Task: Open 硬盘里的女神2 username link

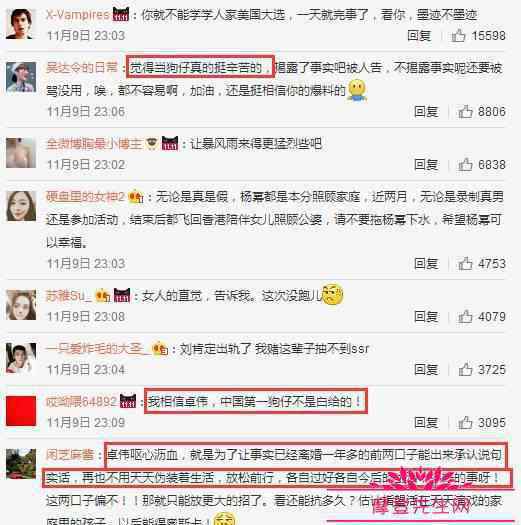Action: point(85,197)
